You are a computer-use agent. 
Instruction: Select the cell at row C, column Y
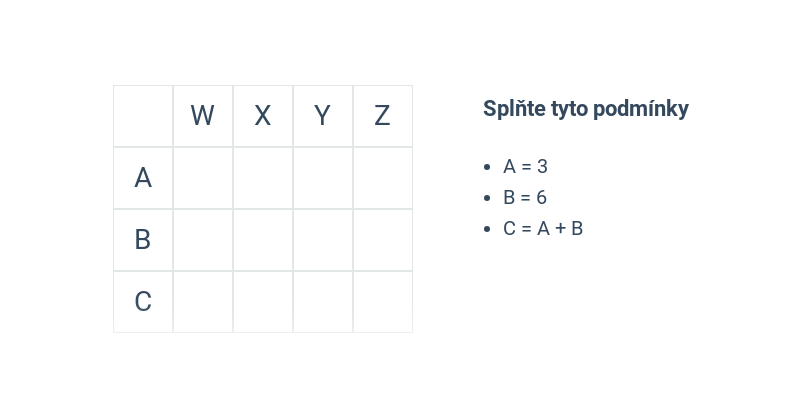323,302
